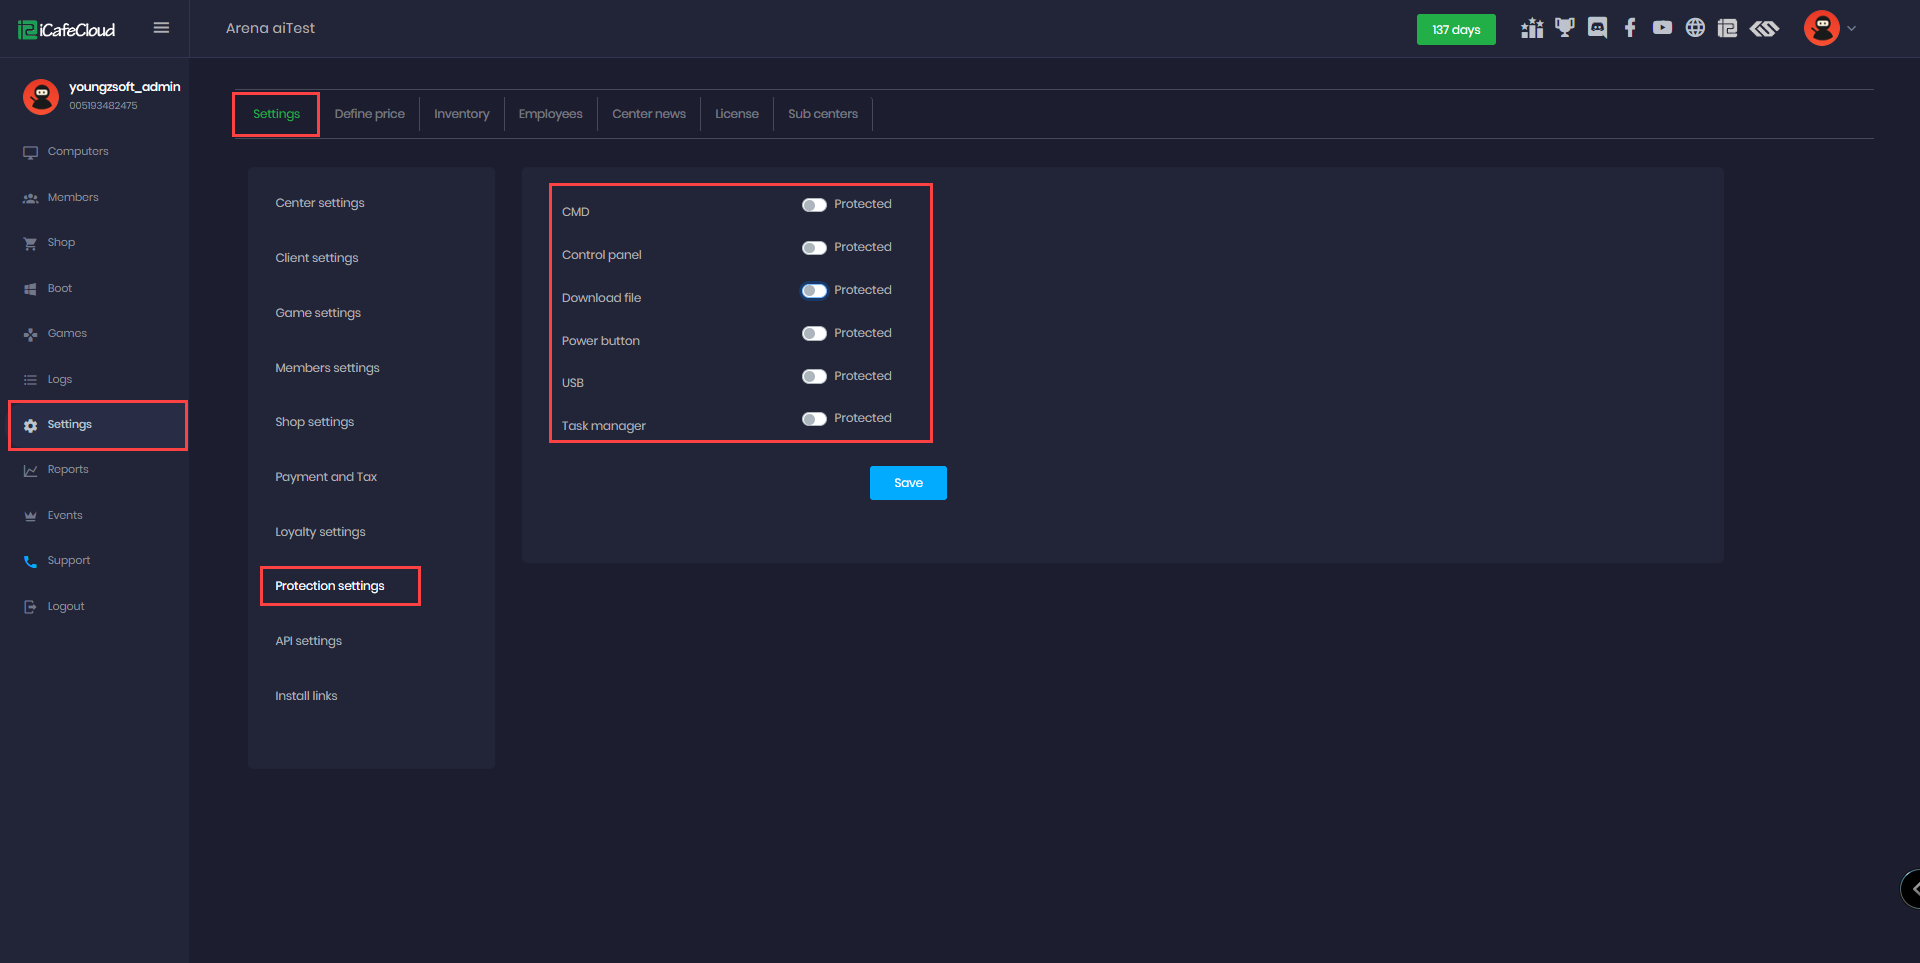Disable the Download file protection toggle
The width and height of the screenshot is (1920, 963).
(x=814, y=291)
